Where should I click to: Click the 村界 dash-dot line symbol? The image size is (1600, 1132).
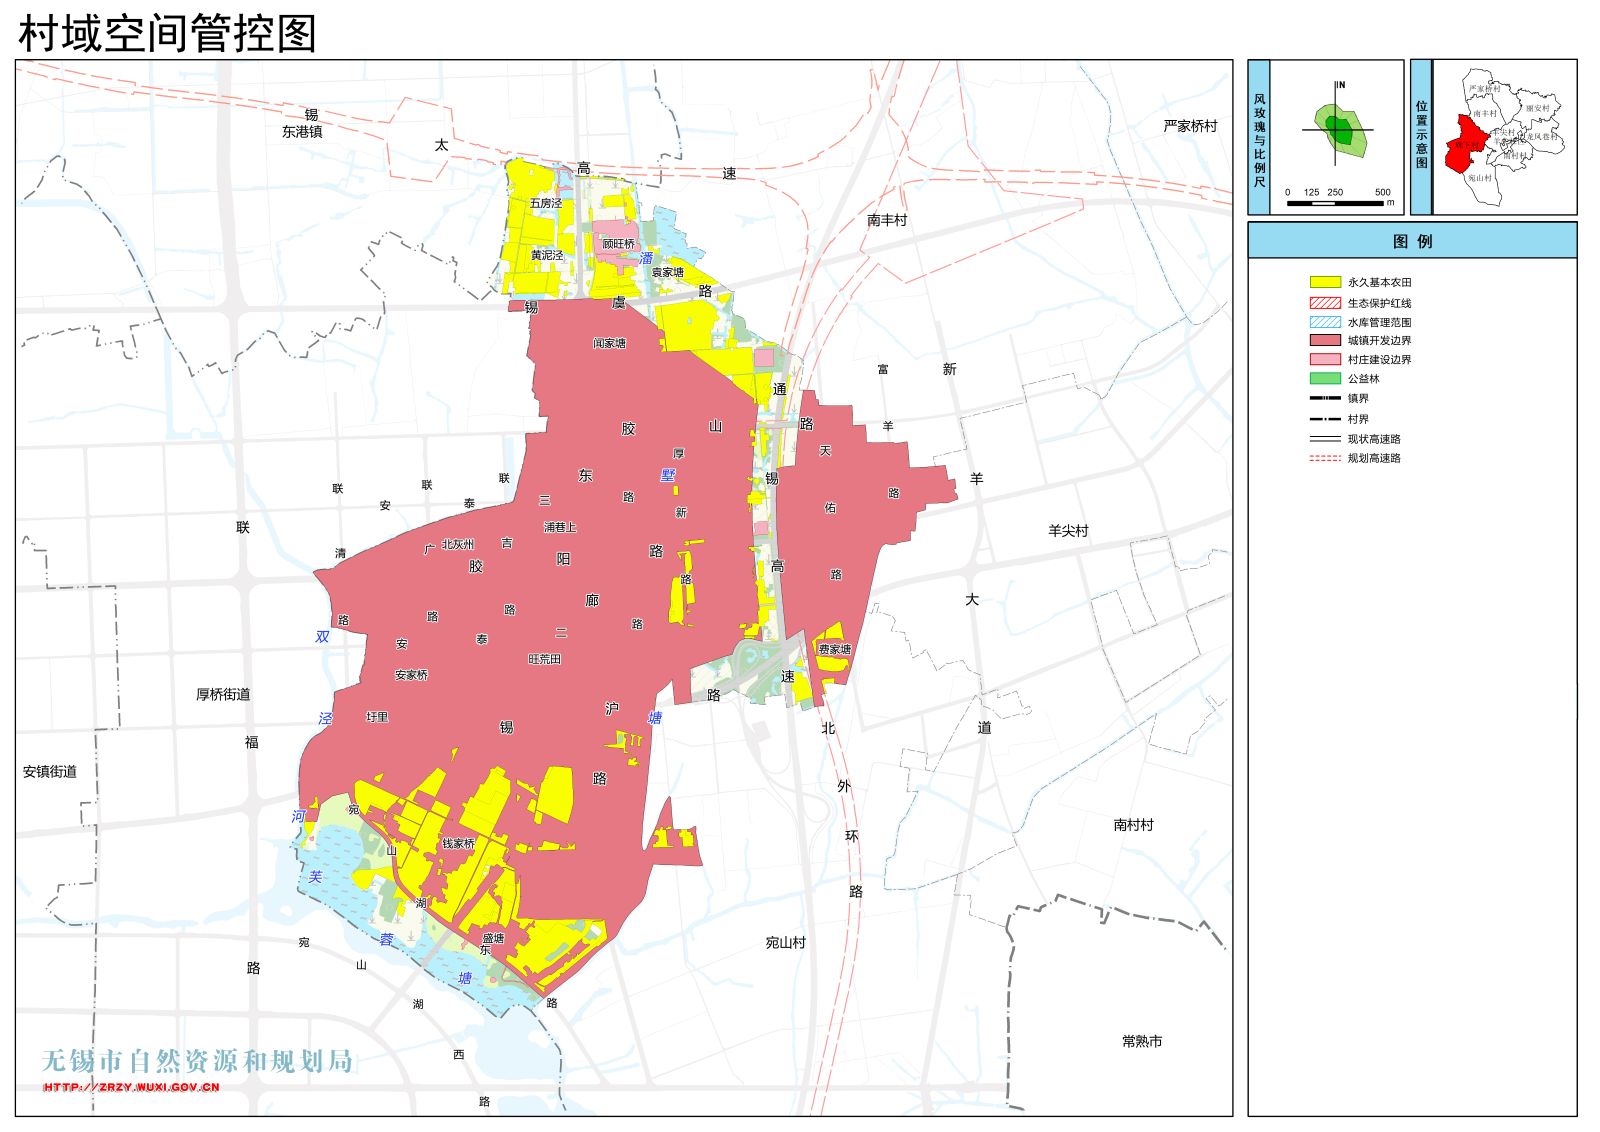(x=1325, y=419)
